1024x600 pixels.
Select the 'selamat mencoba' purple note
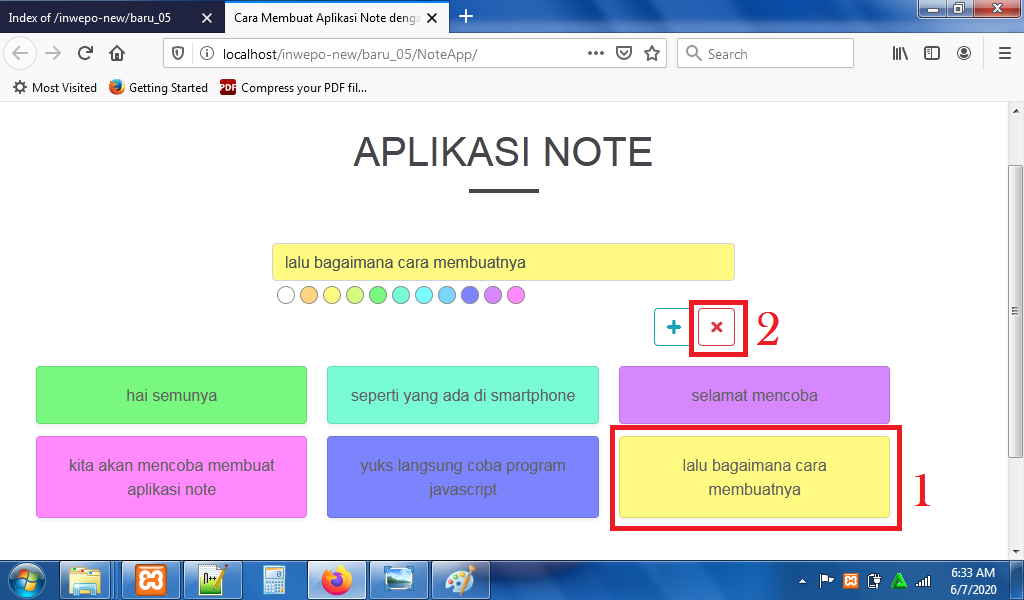coord(754,395)
